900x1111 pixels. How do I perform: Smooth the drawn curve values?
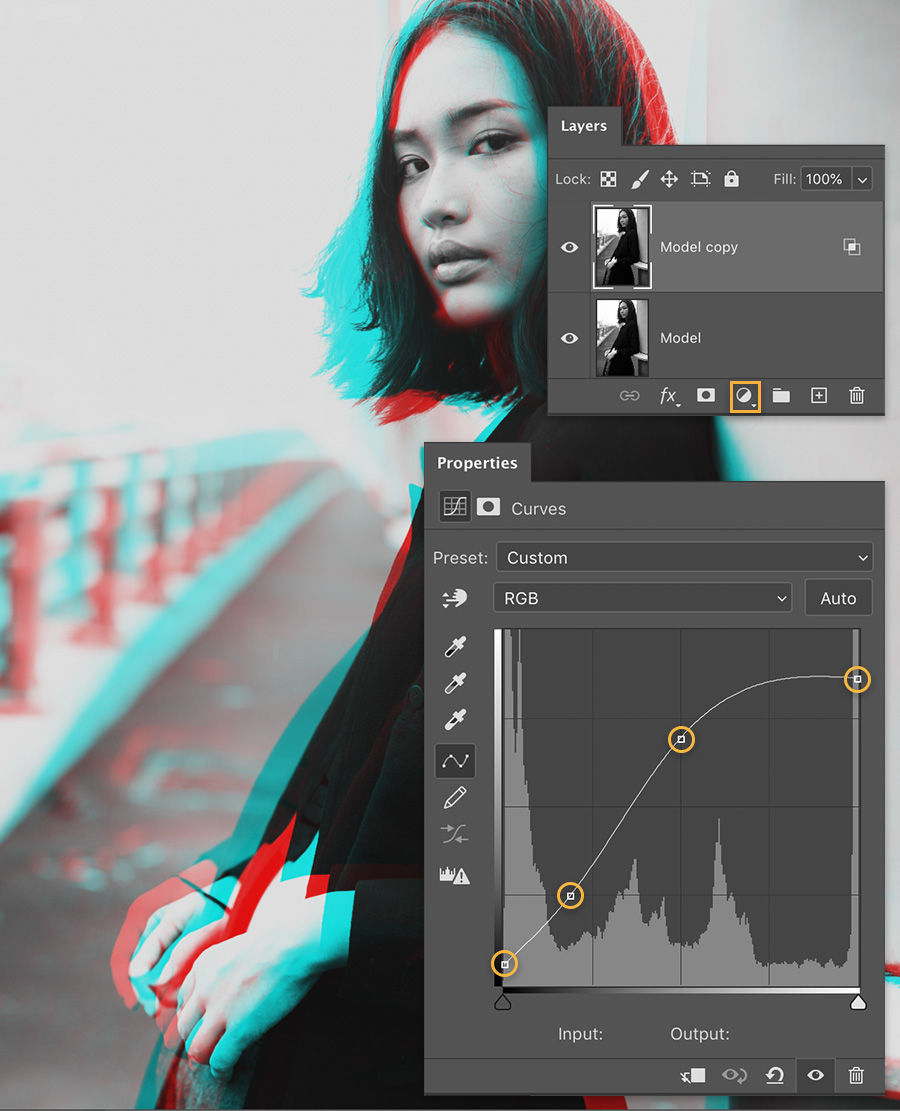[455, 833]
